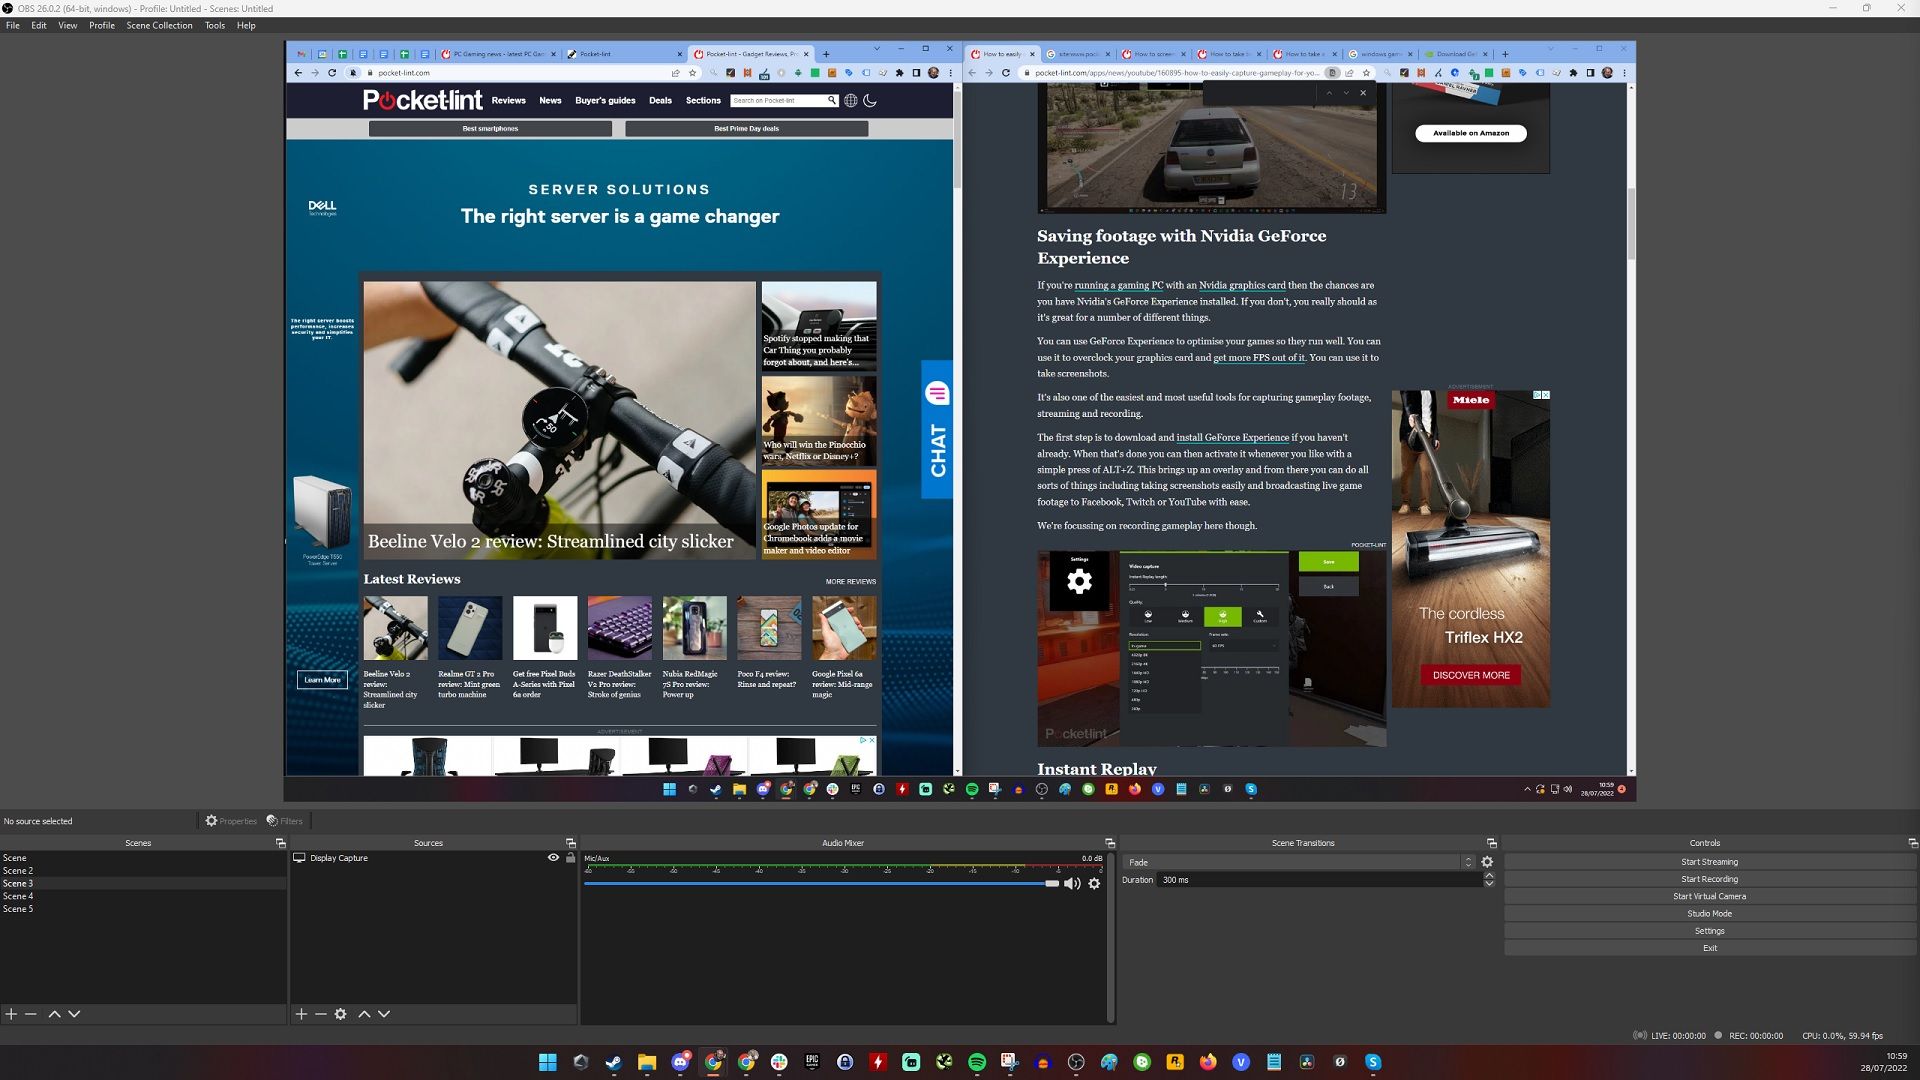The height and width of the screenshot is (1080, 1920).
Task: Open the Scene Collection menu
Action: 159,25
